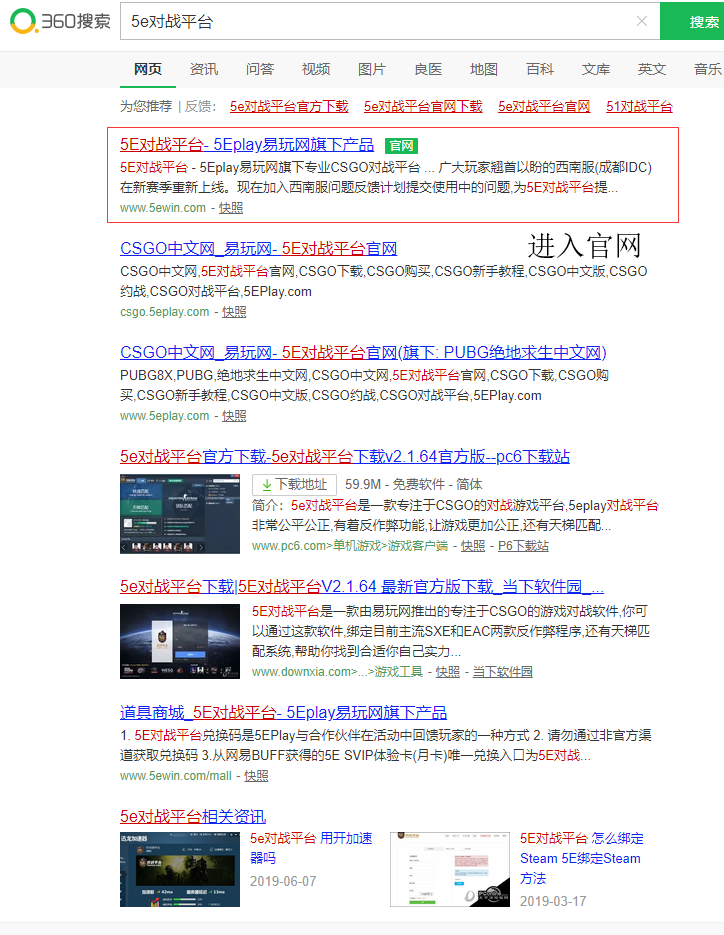Open pc6下载站 result title link

pos(345,456)
